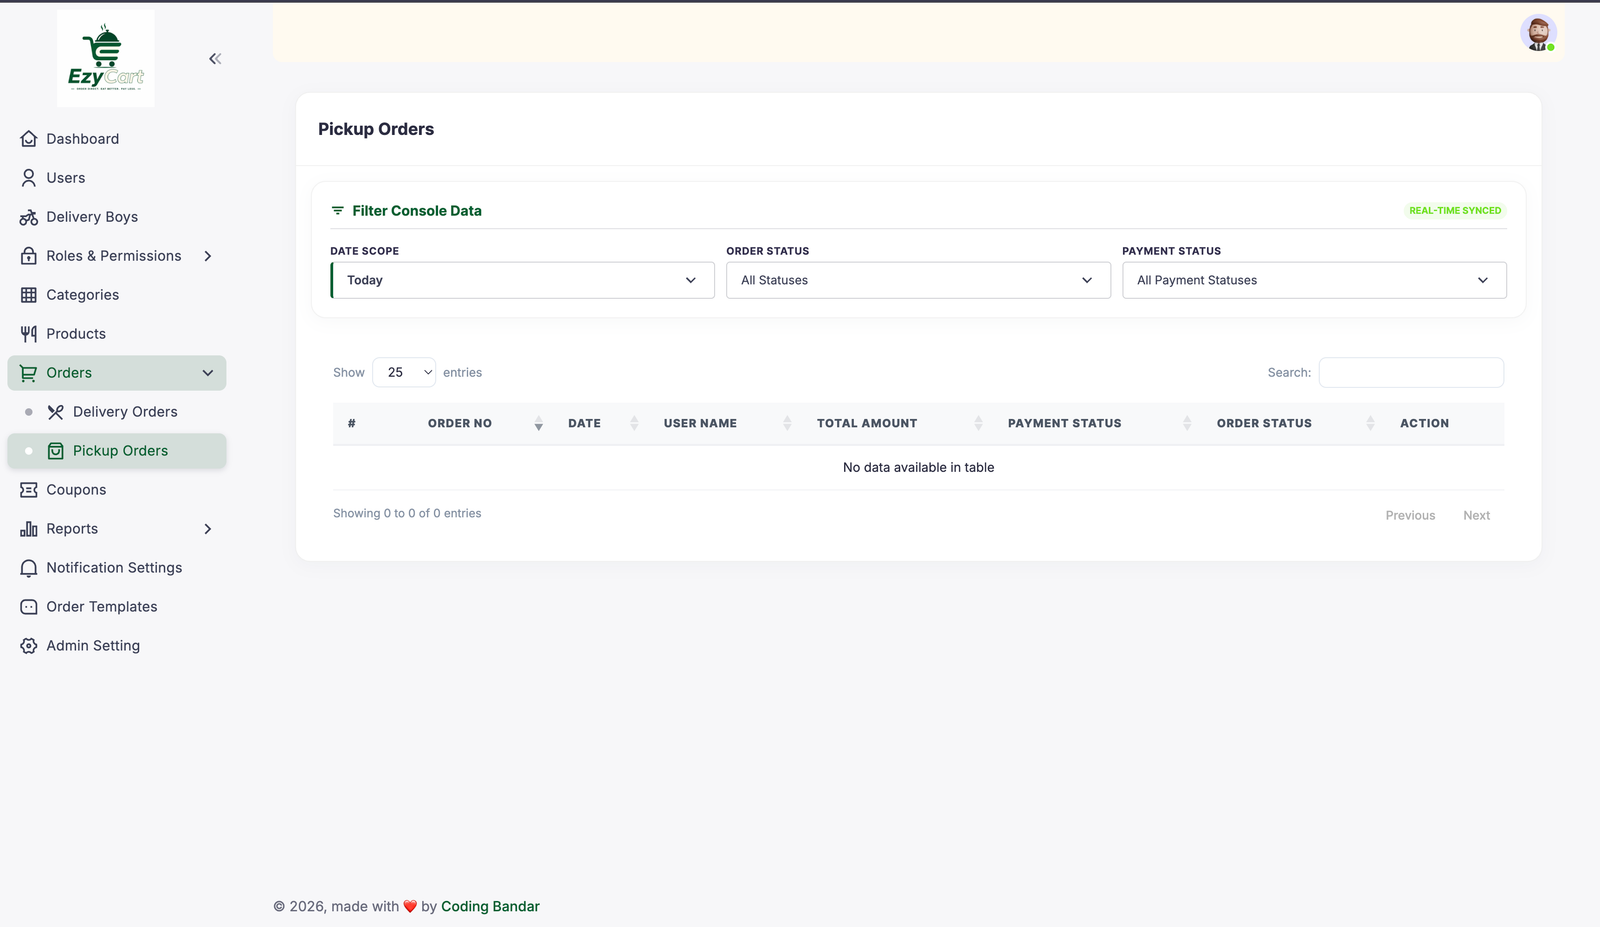Click the Products fork-and-knife icon
The width and height of the screenshot is (1600, 927).
pos(29,334)
